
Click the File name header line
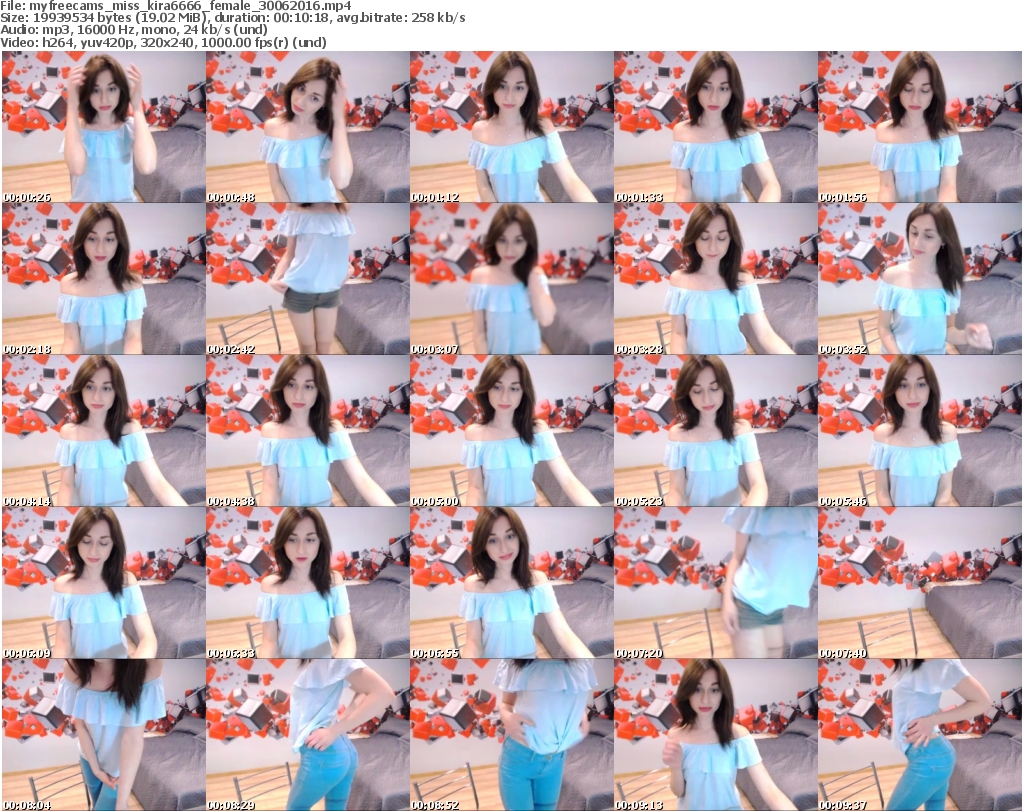[x=176, y=6]
